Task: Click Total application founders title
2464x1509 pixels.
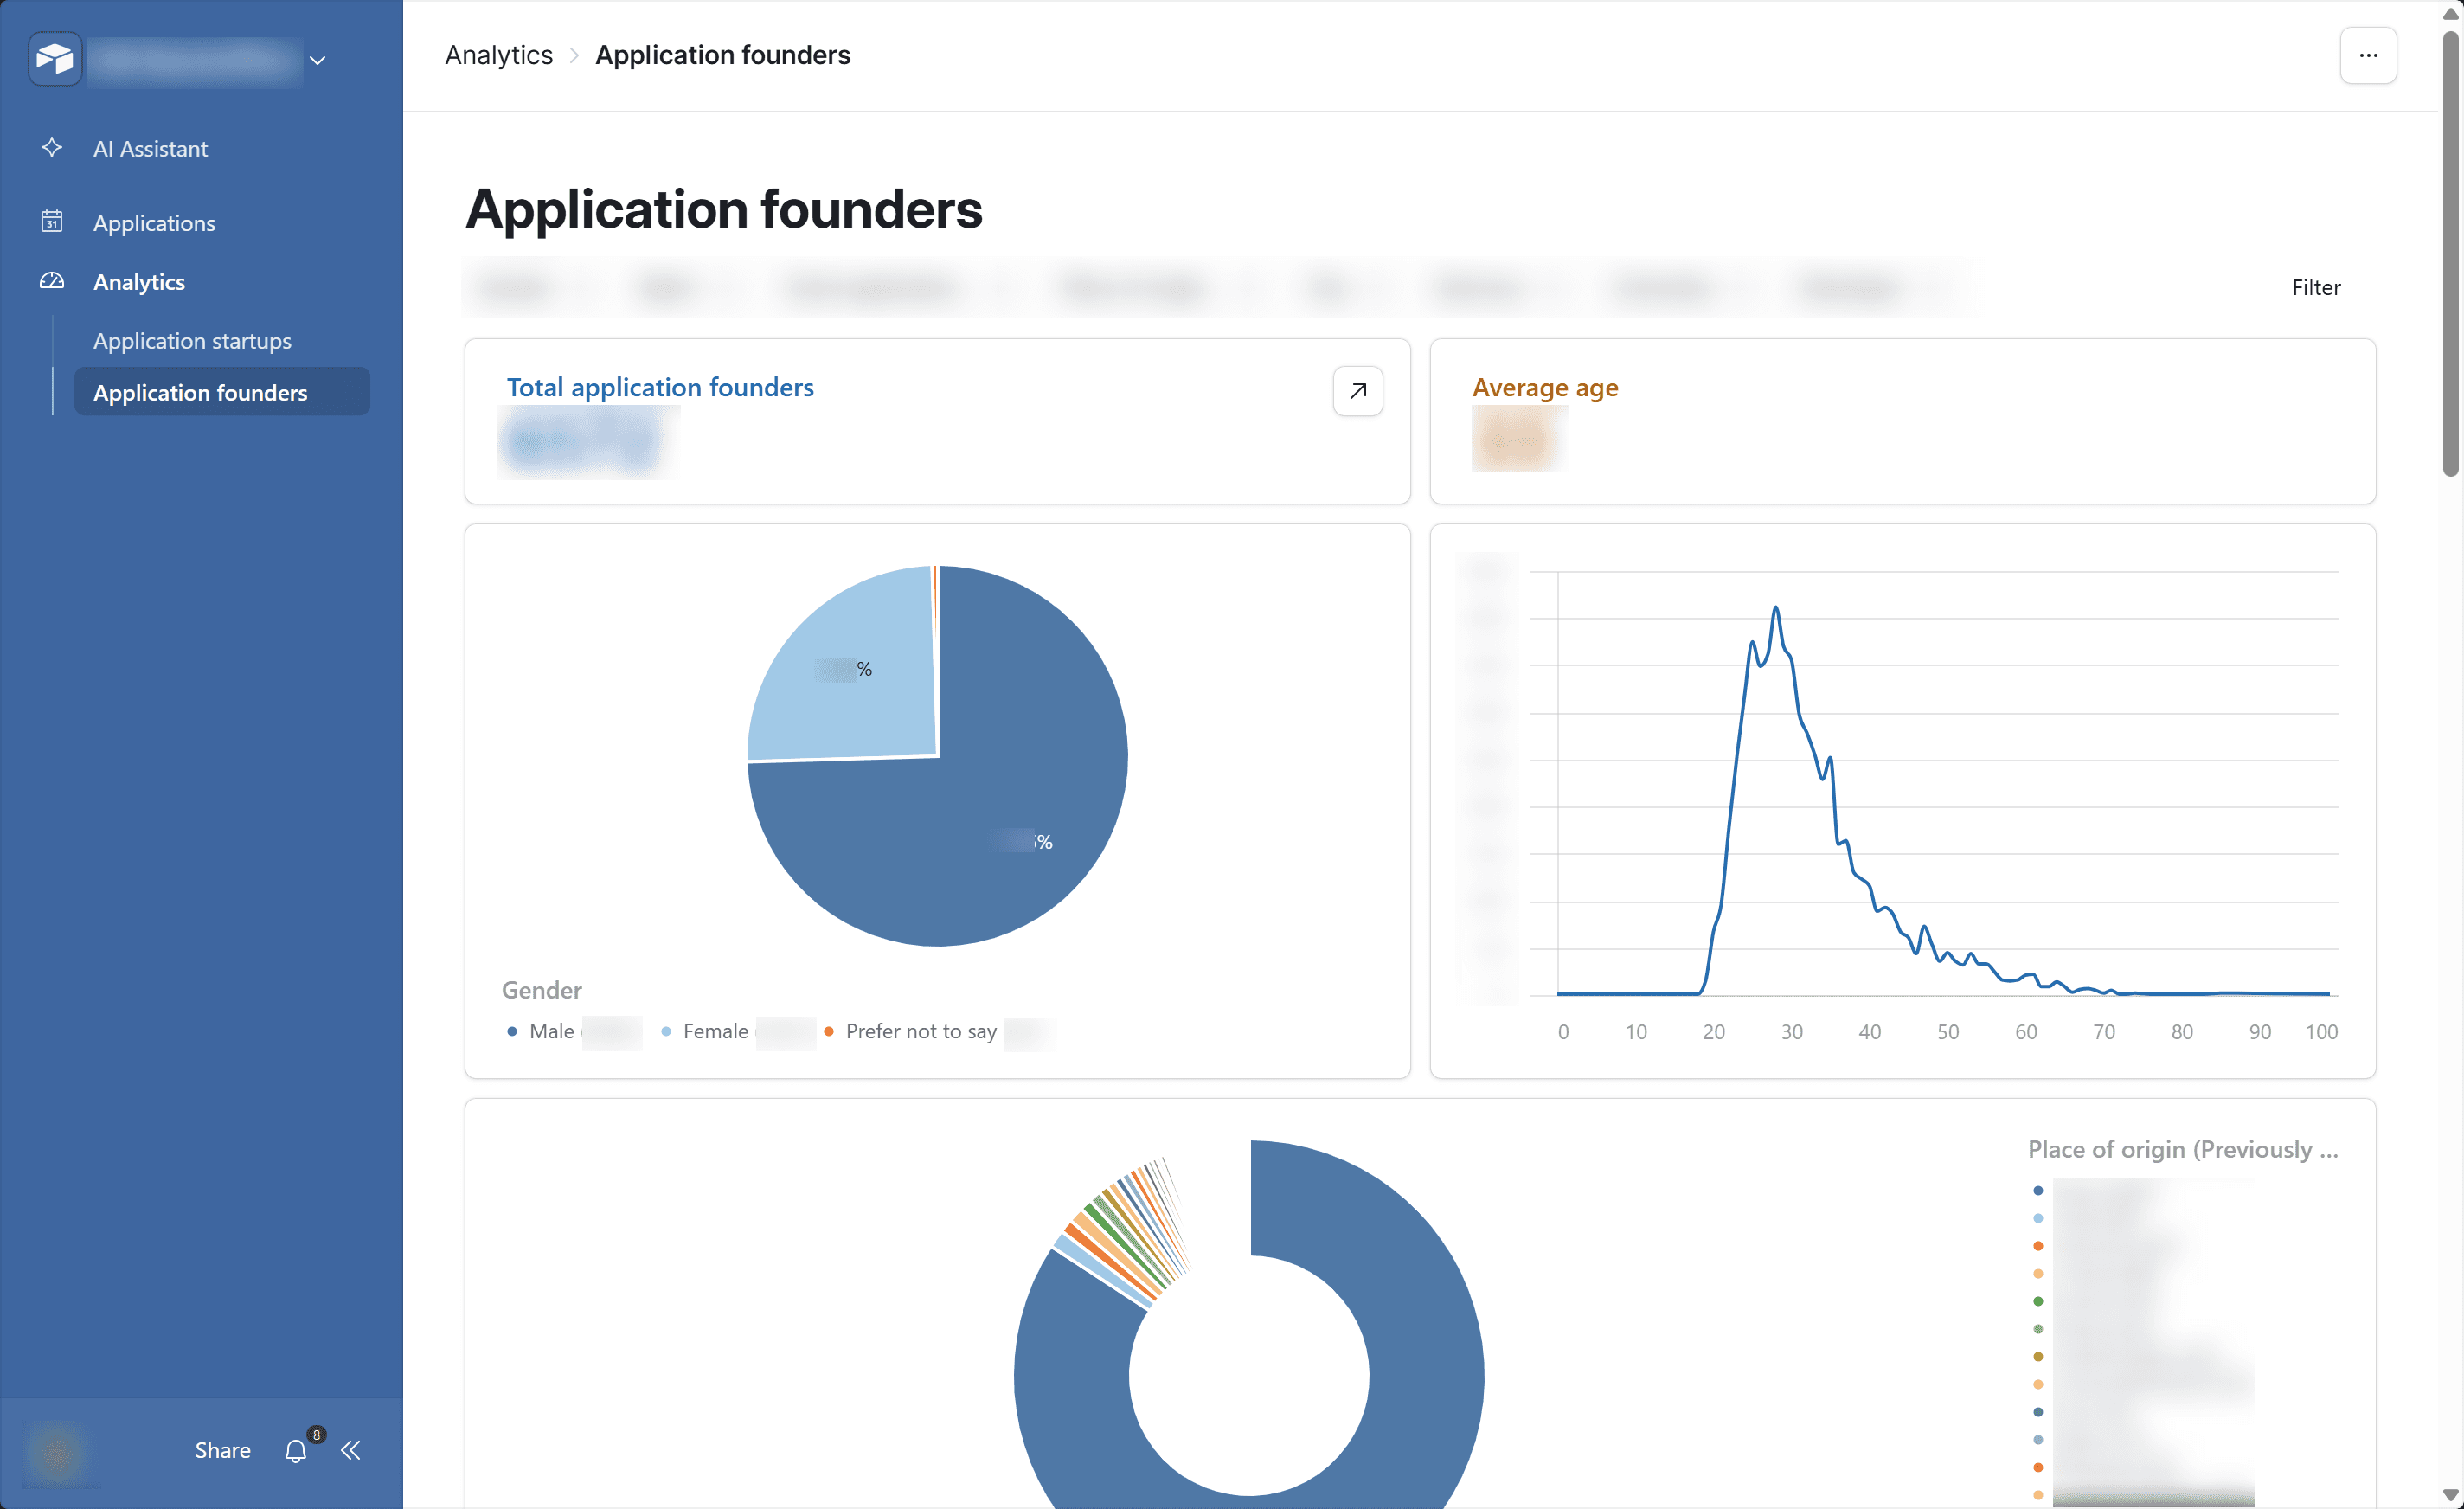Action: (x=660, y=387)
